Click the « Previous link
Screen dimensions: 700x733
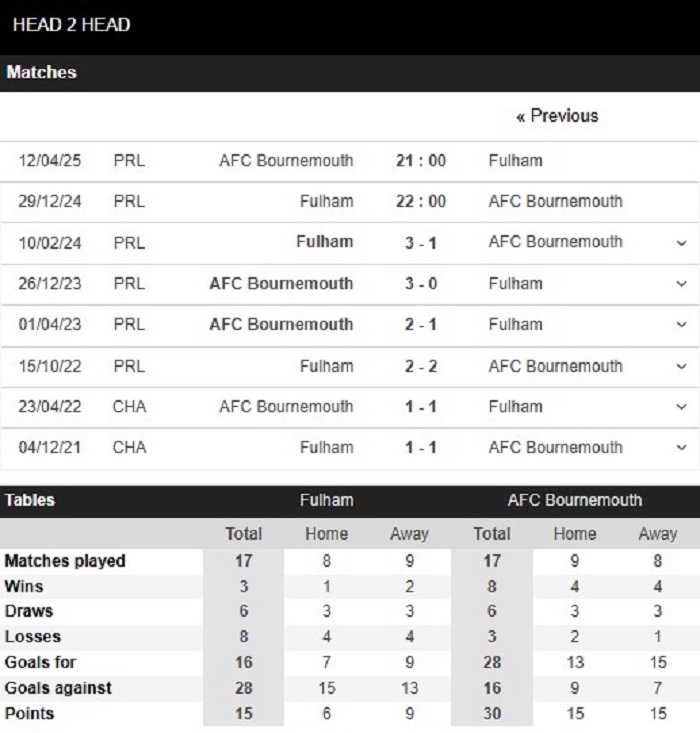coord(557,115)
